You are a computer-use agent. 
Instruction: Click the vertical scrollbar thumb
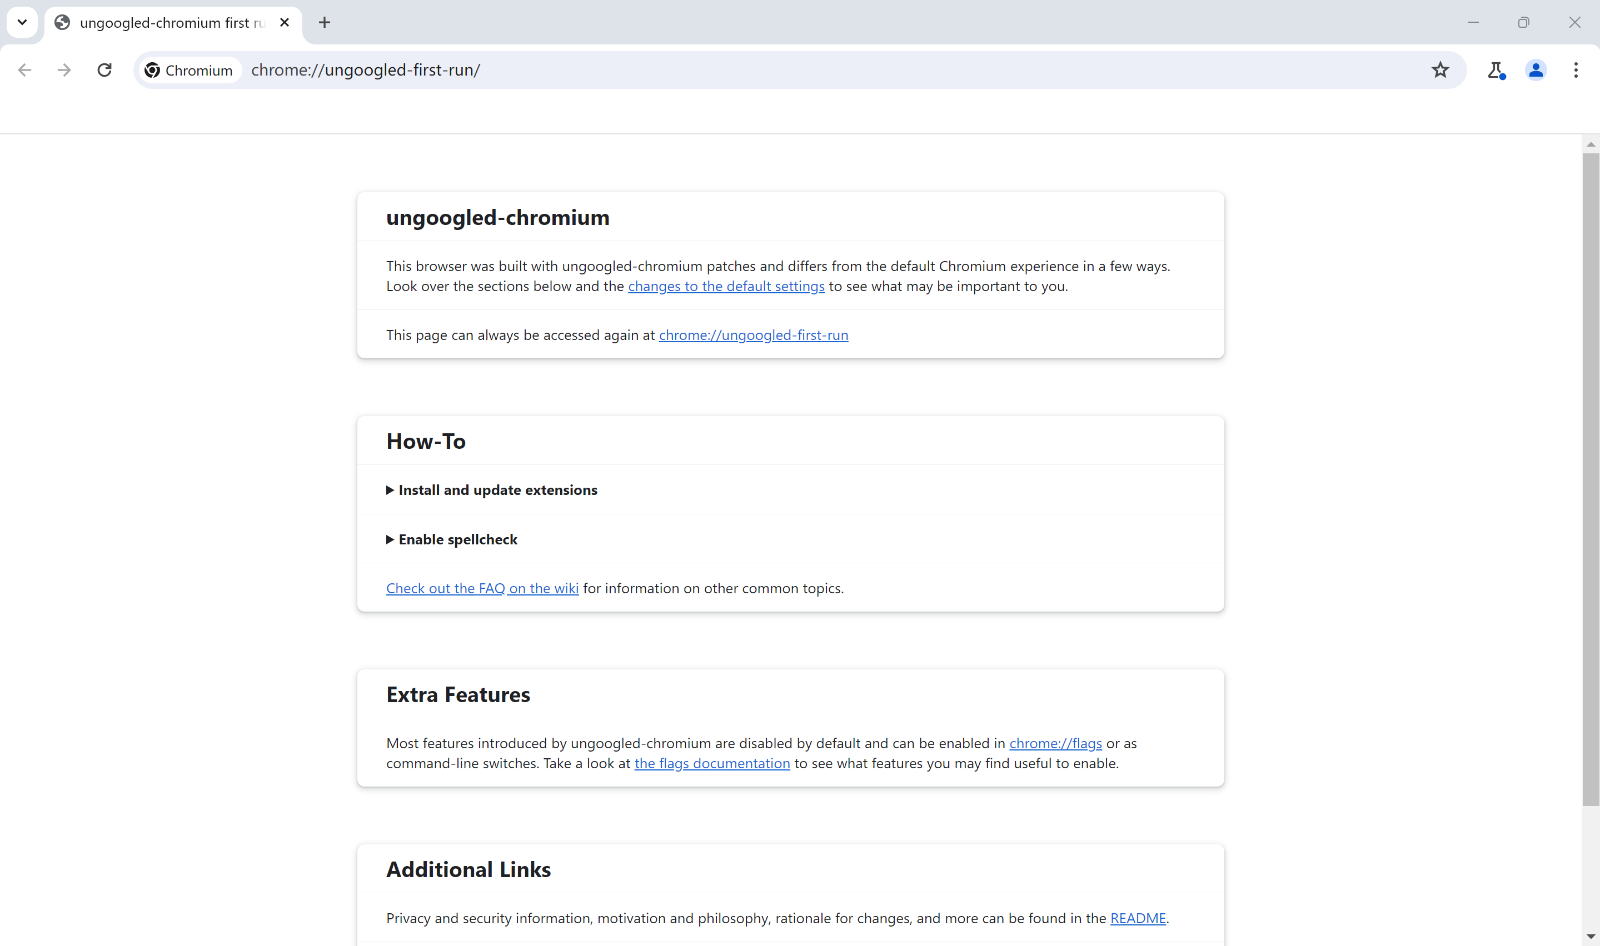click(x=1591, y=479)
